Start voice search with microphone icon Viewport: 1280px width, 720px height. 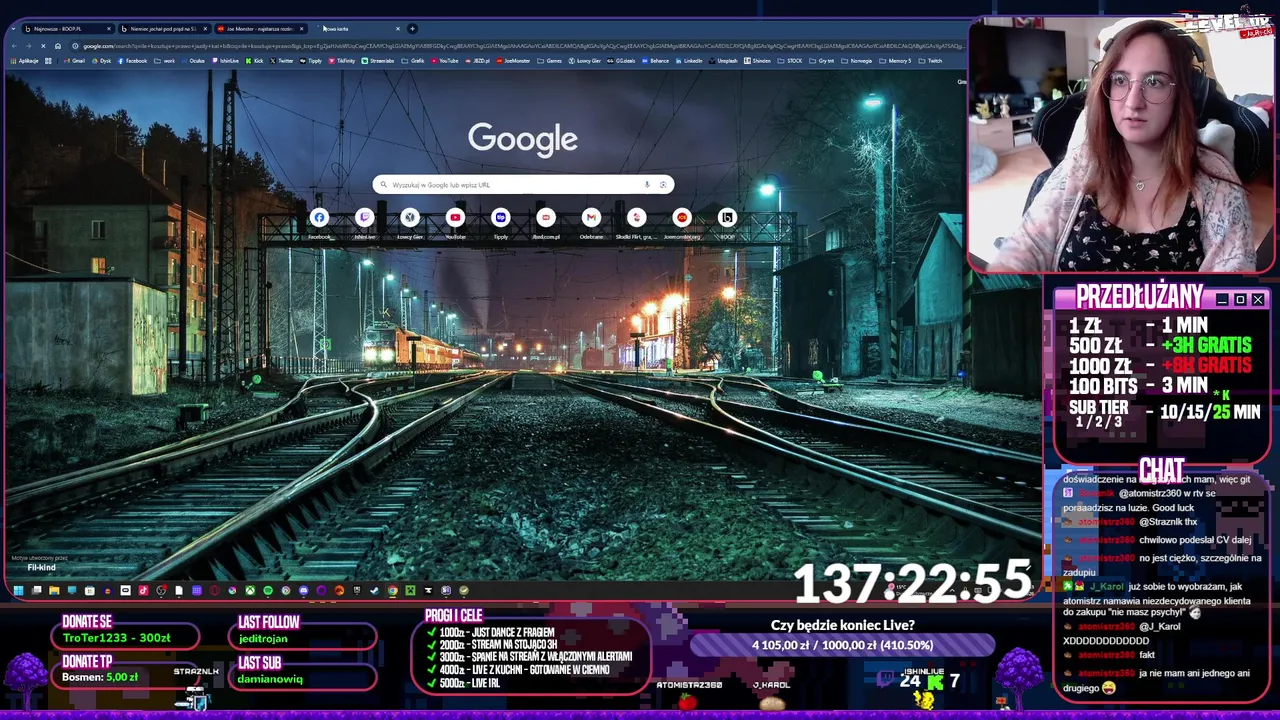click(x=647, y=184)
